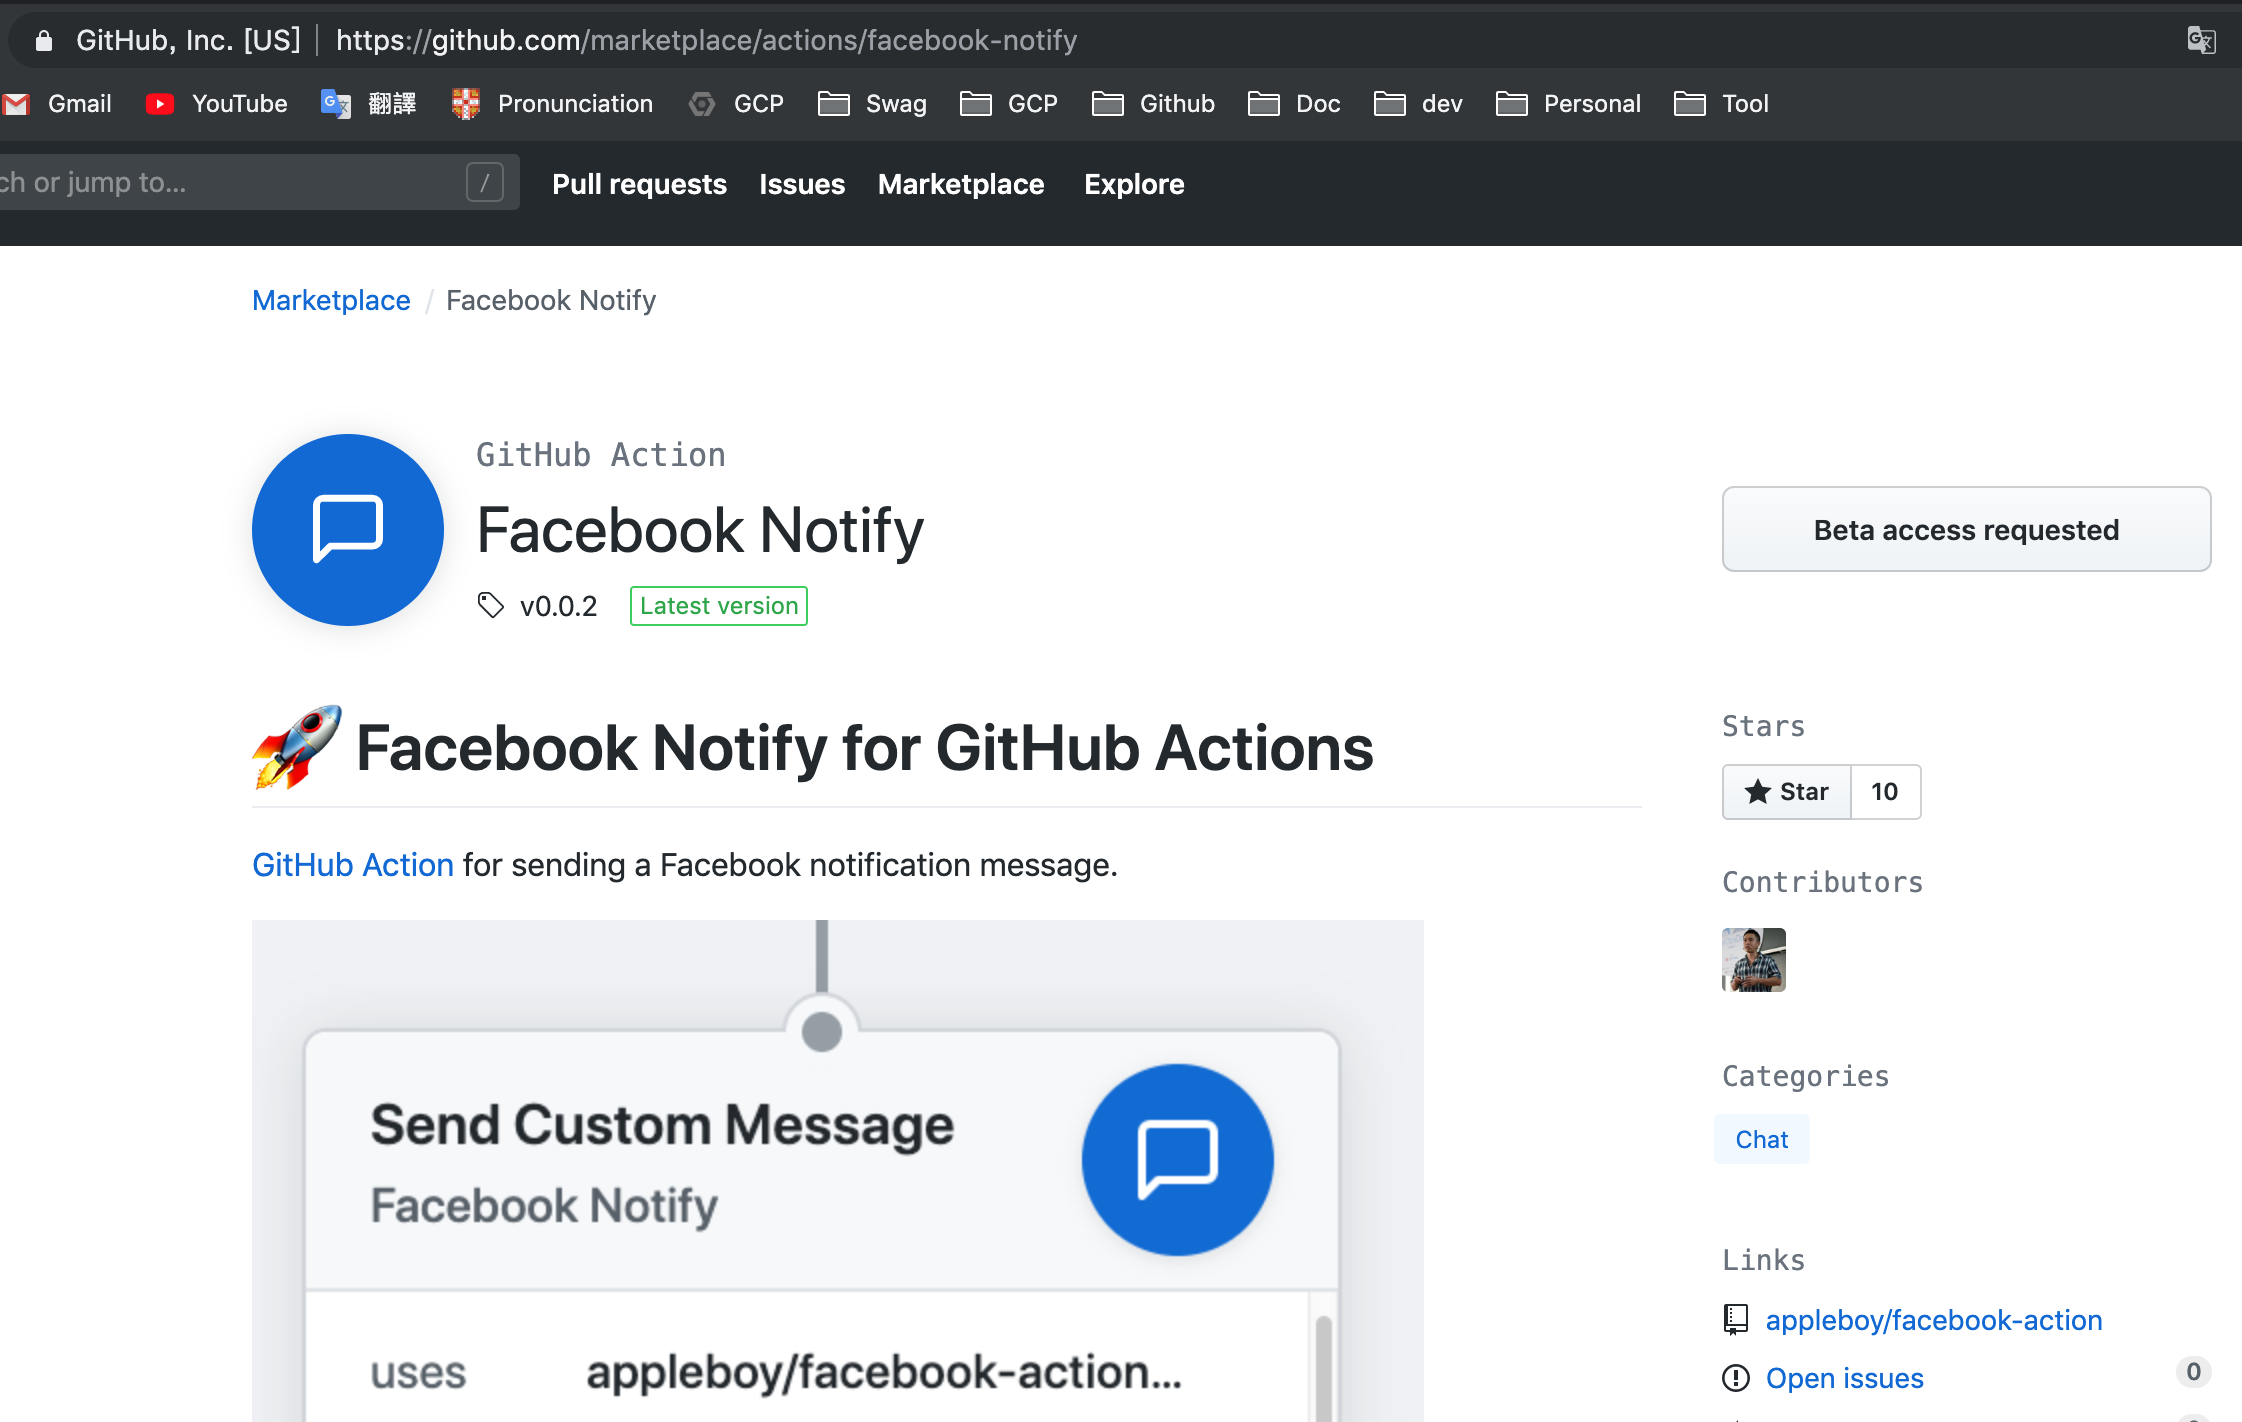Click the contributor avatar thumbnail
This screenshot has height=1422, width=2242.
[1753, 960]
